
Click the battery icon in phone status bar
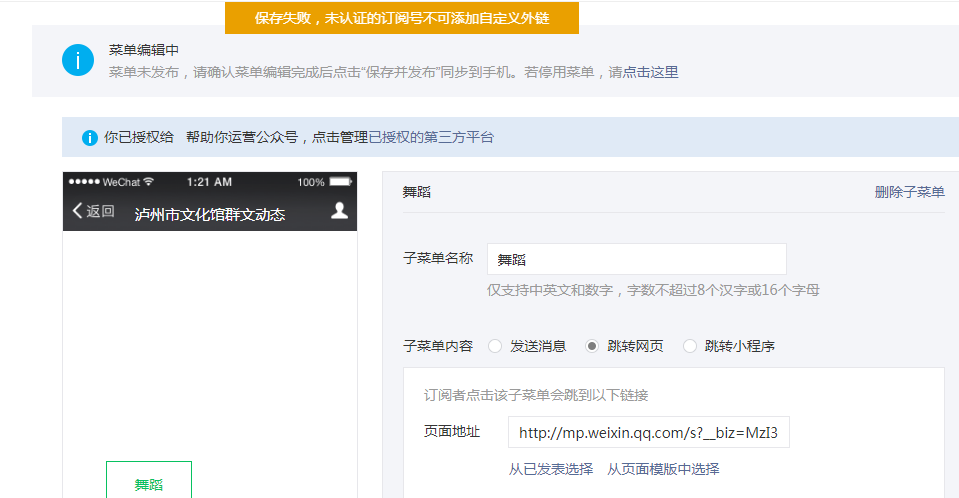pos(341,182)
